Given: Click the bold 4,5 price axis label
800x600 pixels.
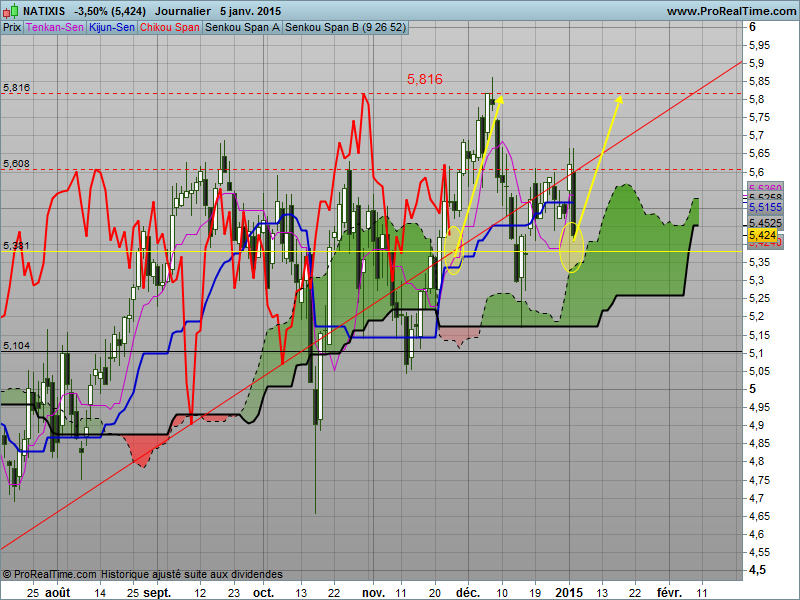Looking at the screenshot, I should point(757,569).
